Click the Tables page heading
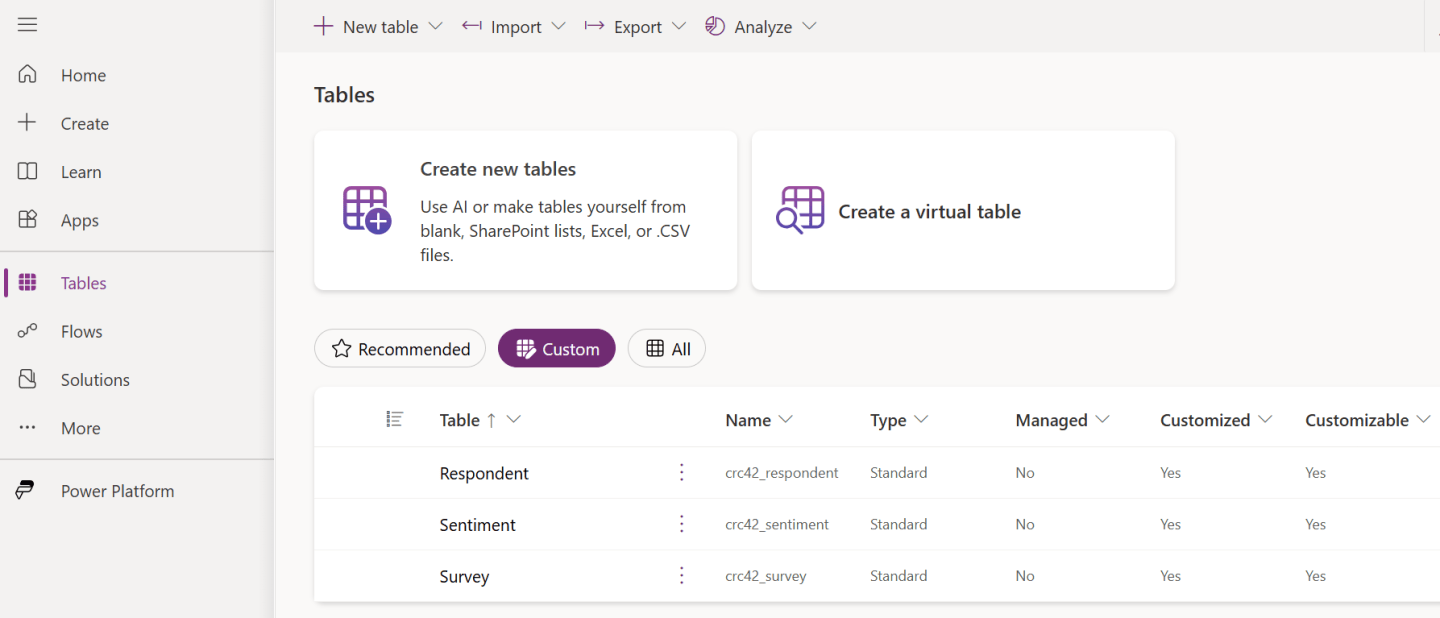This screenshot has height=618, width=1440. 344,95
